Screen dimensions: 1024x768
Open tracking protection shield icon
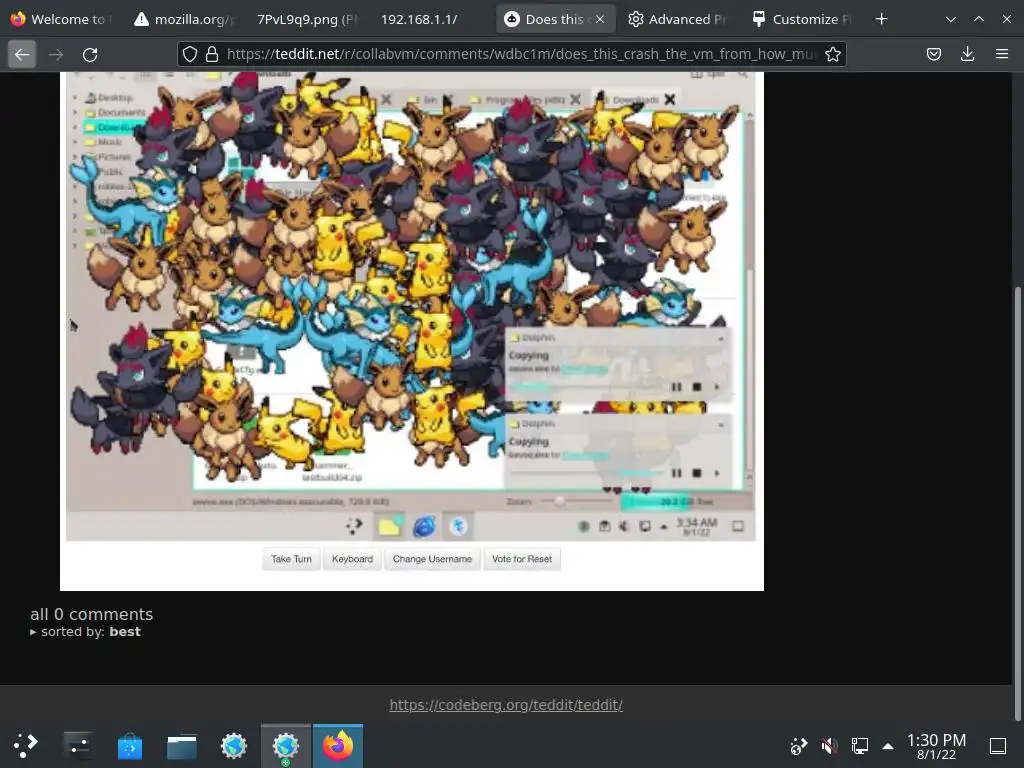(189, 54)
